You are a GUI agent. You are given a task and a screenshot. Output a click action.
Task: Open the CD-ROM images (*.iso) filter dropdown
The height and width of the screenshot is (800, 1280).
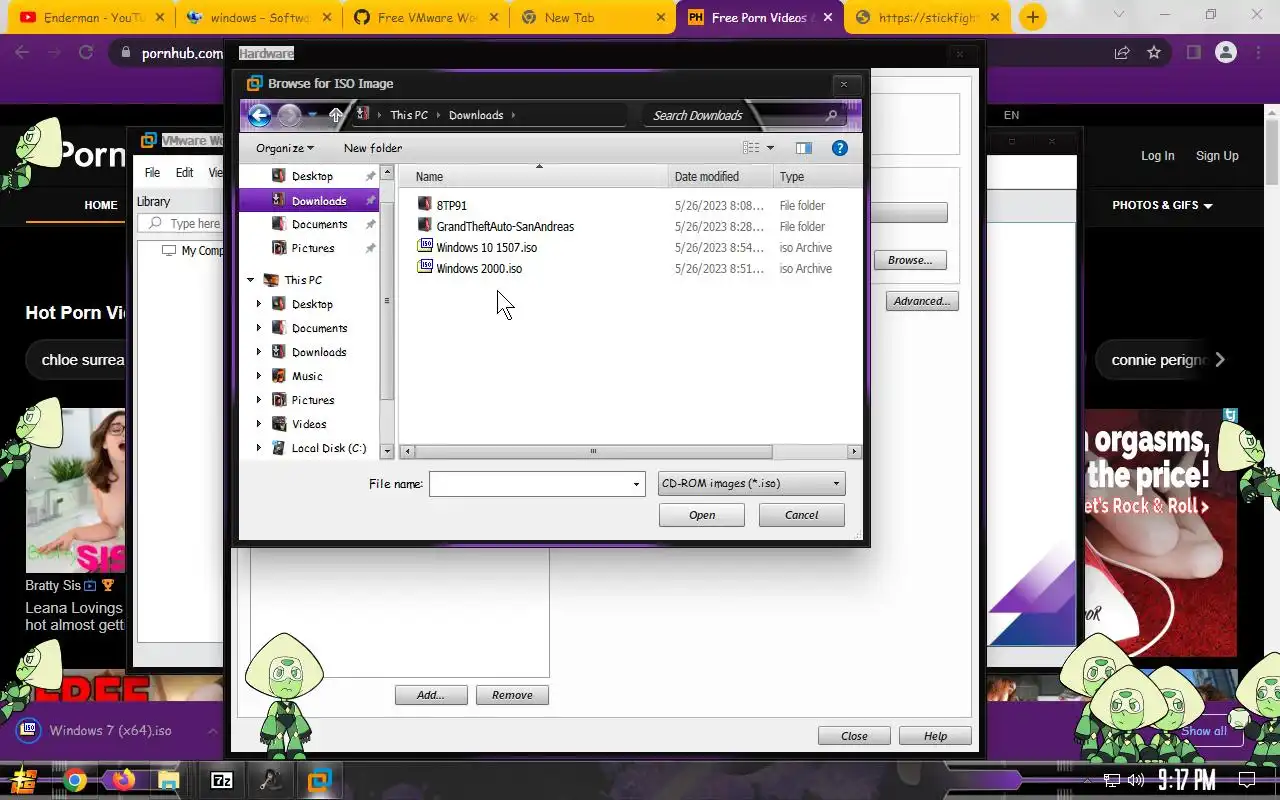click(x=752, y=484)
